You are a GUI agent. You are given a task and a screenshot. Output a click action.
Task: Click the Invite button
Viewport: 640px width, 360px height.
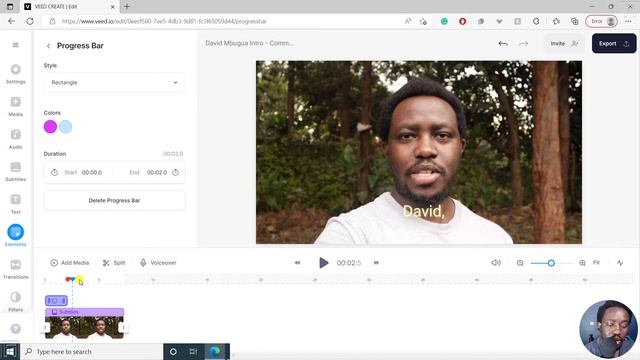point(564,44)
